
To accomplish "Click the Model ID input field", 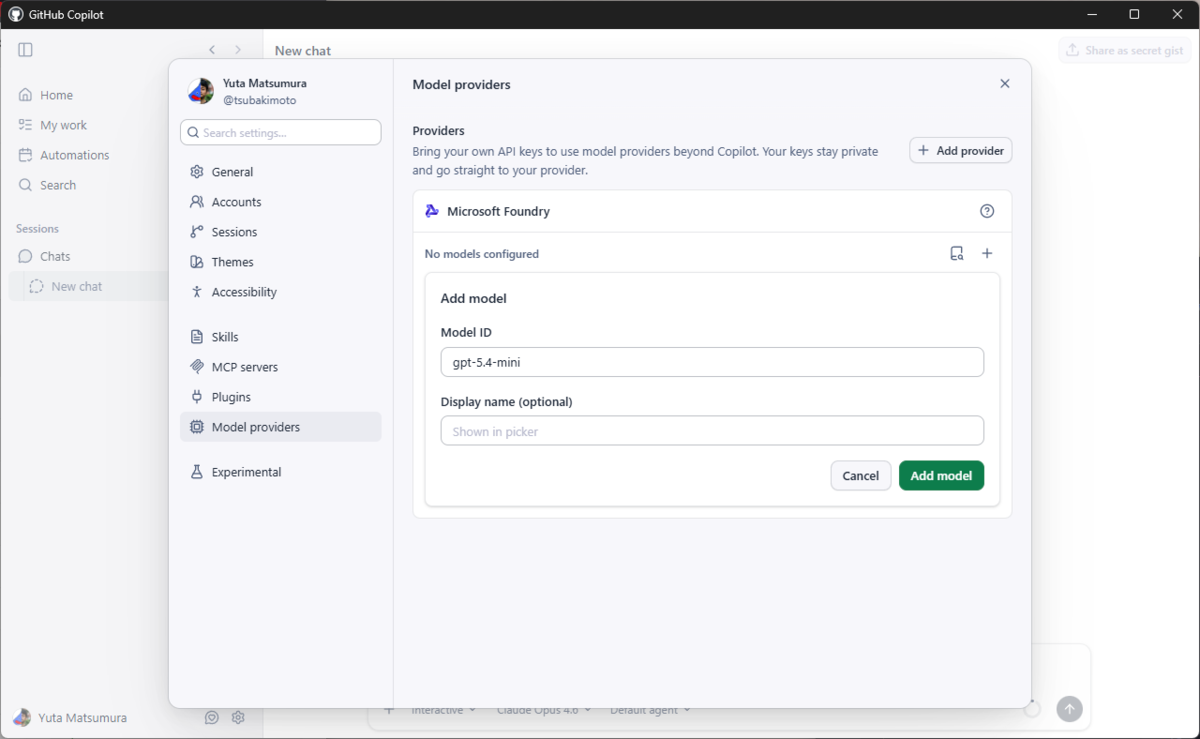I will coord(712,362).
